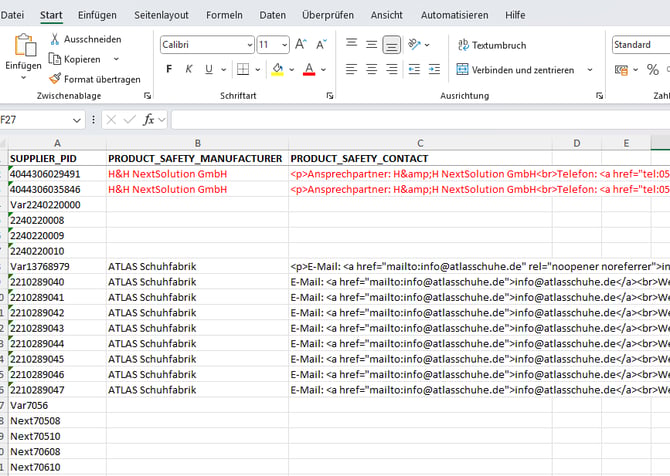Expand the Standard number format dropdown
Screen dimensions: 670x476
tap(640, 45)
